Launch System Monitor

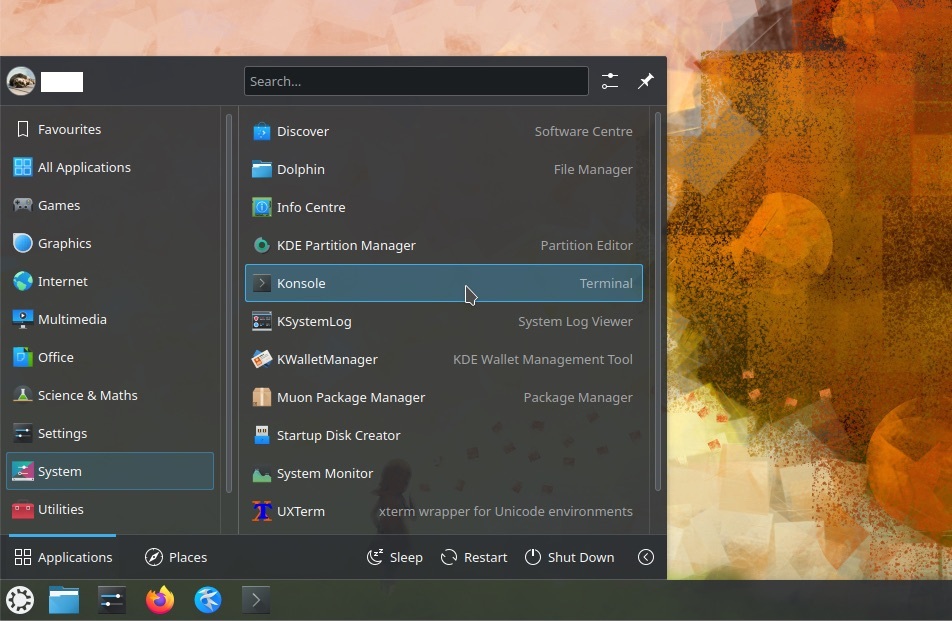pos(443,473)
